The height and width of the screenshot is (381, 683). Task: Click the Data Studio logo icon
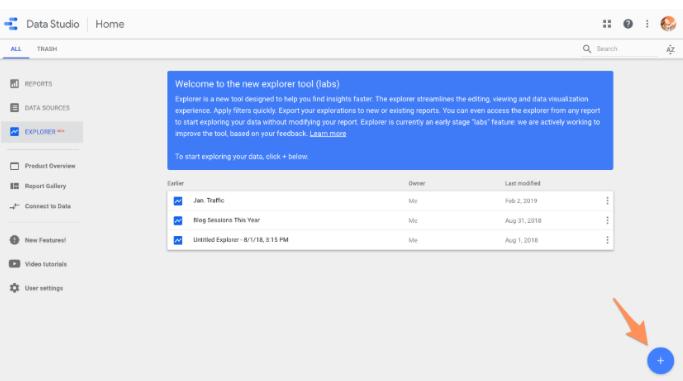(x=11, y=24)
